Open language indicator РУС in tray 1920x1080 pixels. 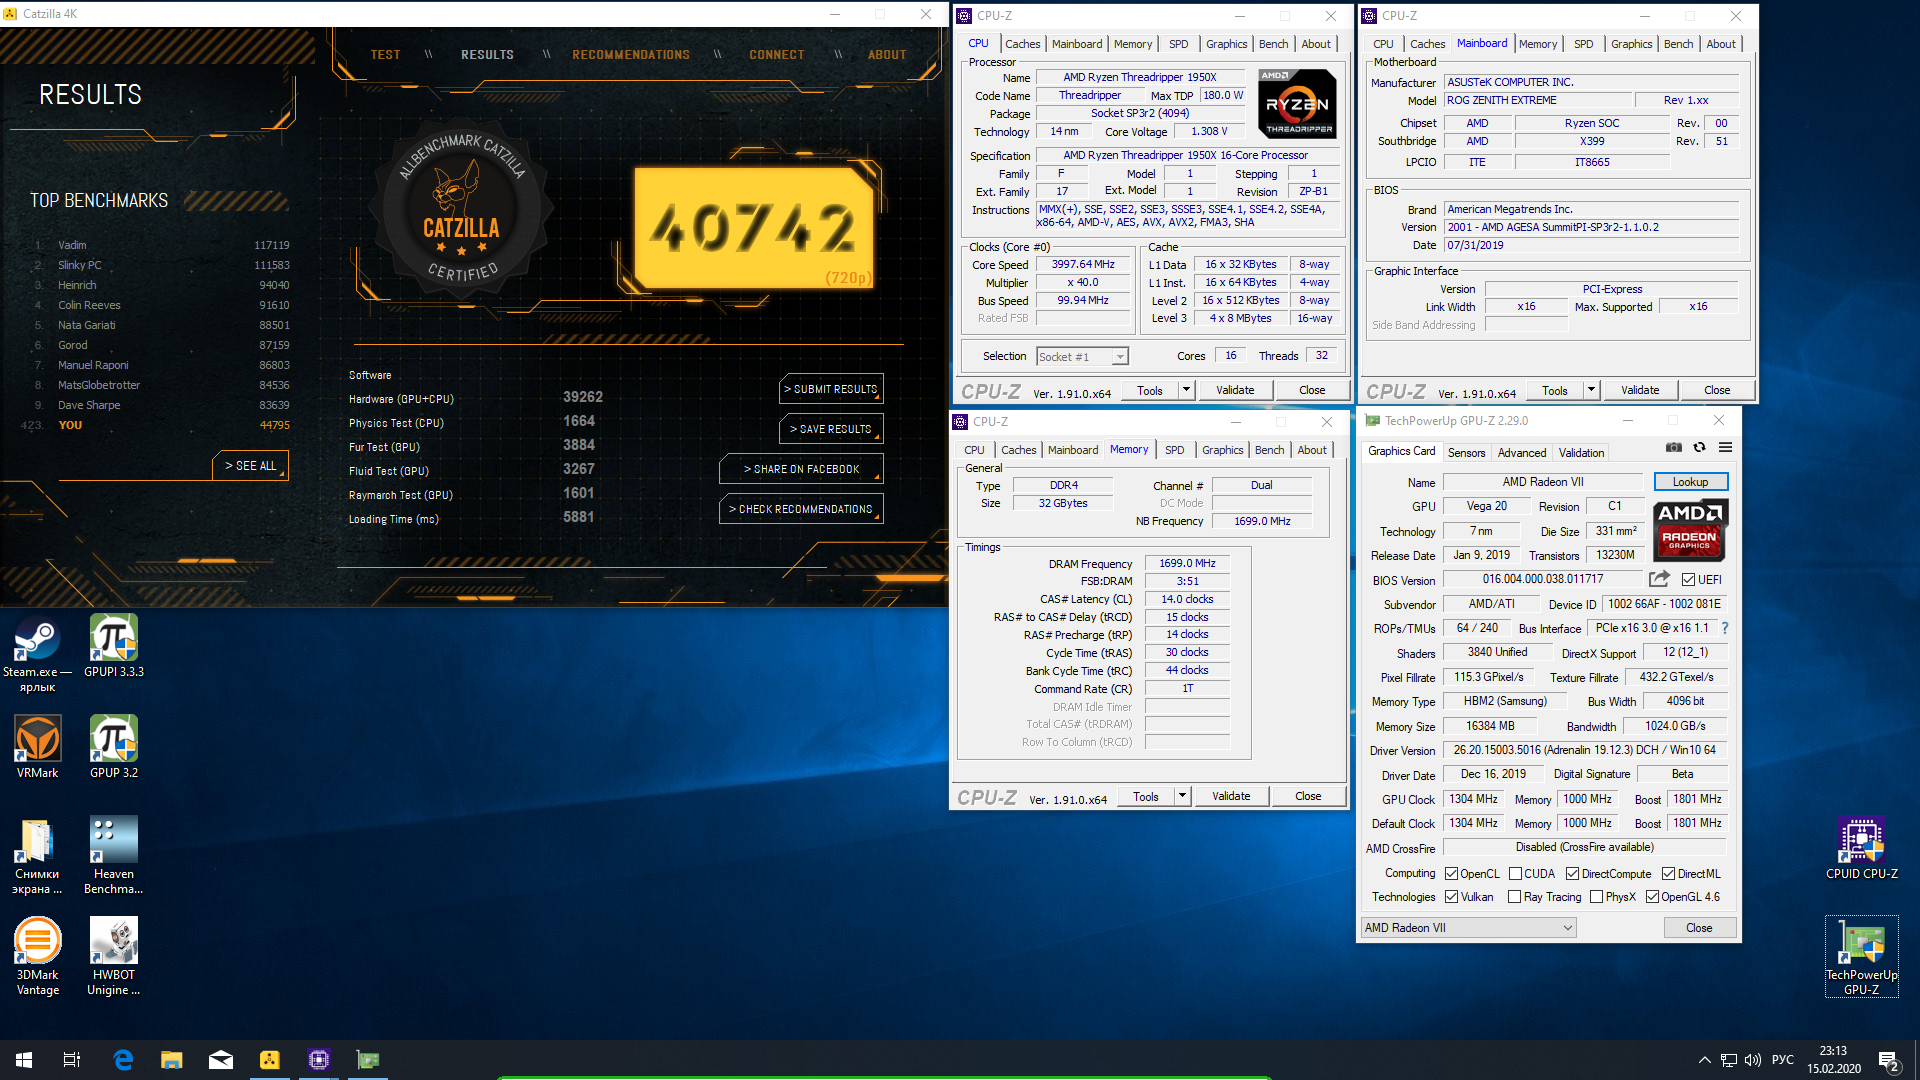[x=1783, y=1060]
